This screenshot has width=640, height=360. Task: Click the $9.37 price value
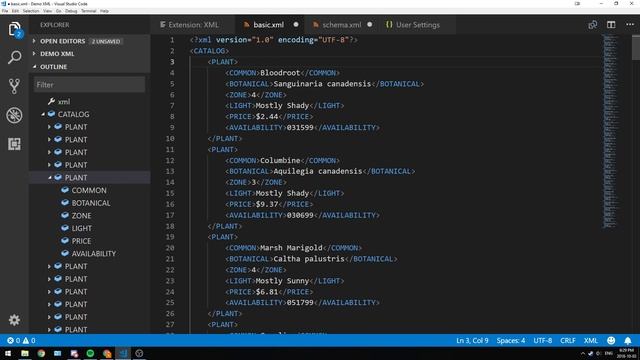pos(267,204)
